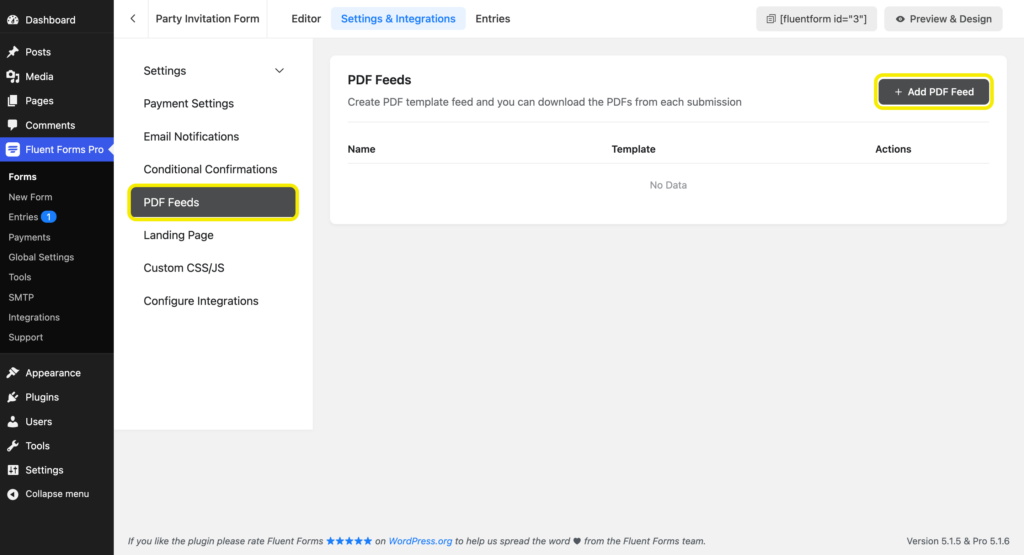Click the Template column header

point(633,149)
